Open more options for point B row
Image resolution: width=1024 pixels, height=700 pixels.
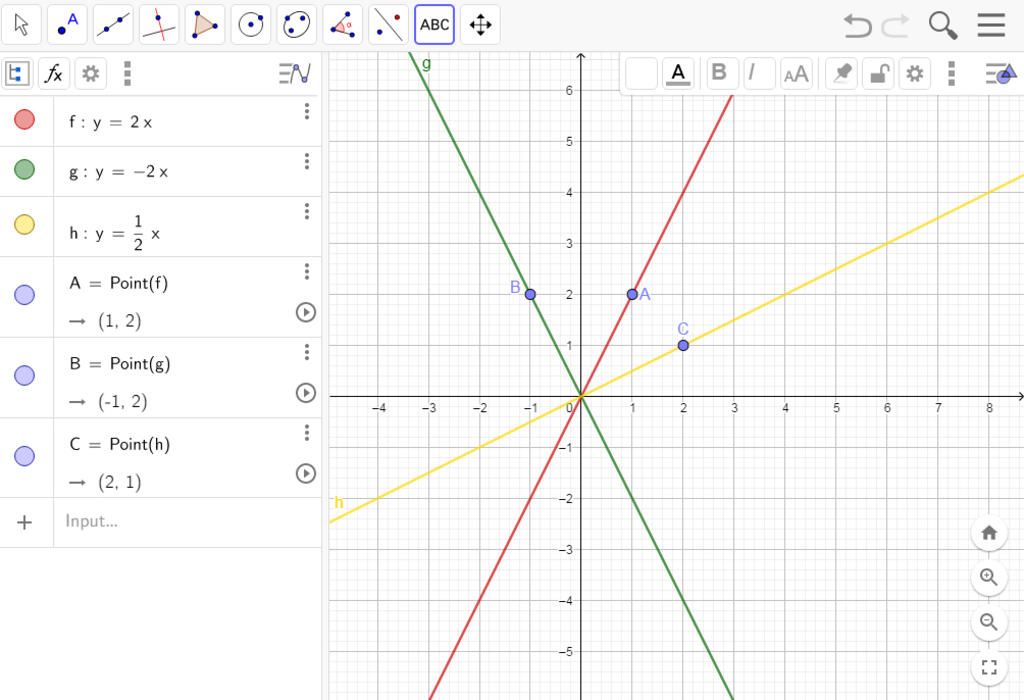[x=306, y=352]
